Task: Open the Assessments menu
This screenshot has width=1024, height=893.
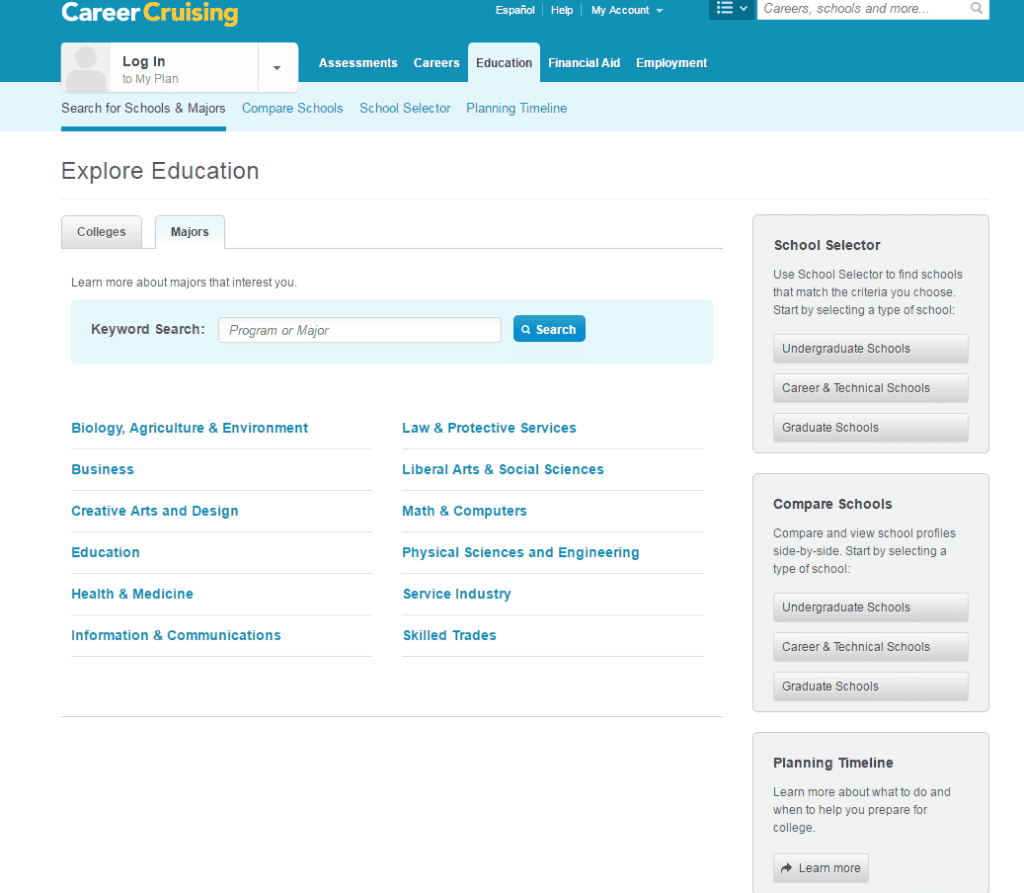Action: point(358,63)
